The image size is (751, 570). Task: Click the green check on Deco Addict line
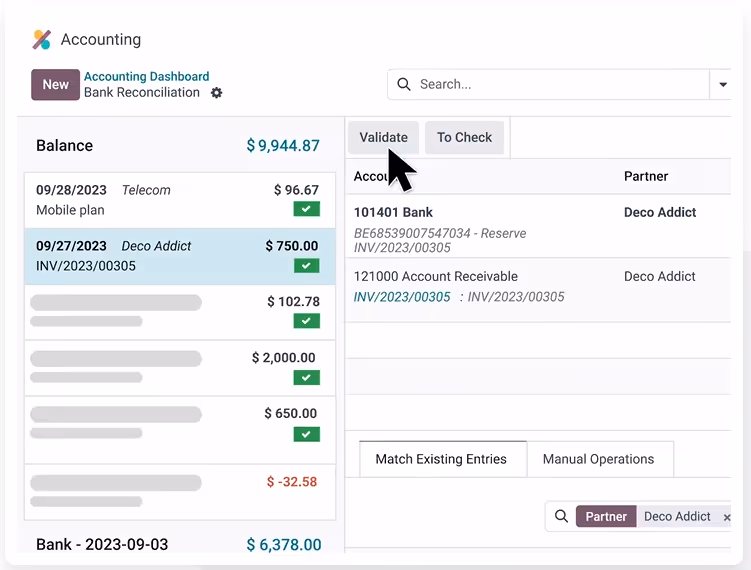[307, 266]
